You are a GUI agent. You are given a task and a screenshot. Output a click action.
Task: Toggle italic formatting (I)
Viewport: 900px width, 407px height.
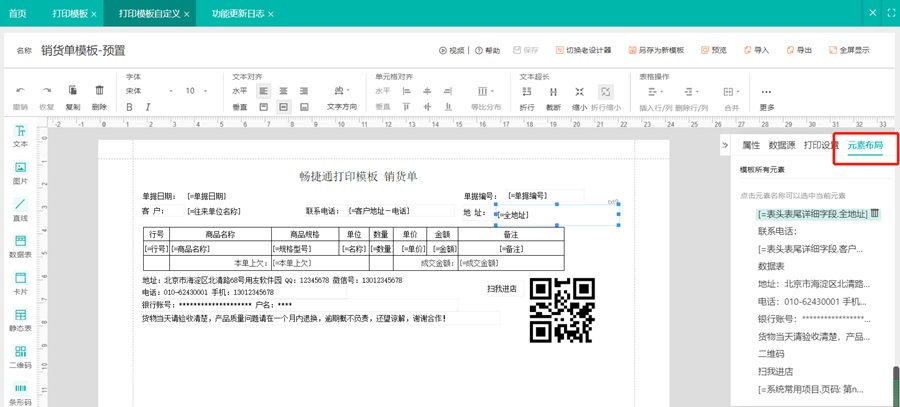point(148,107)
